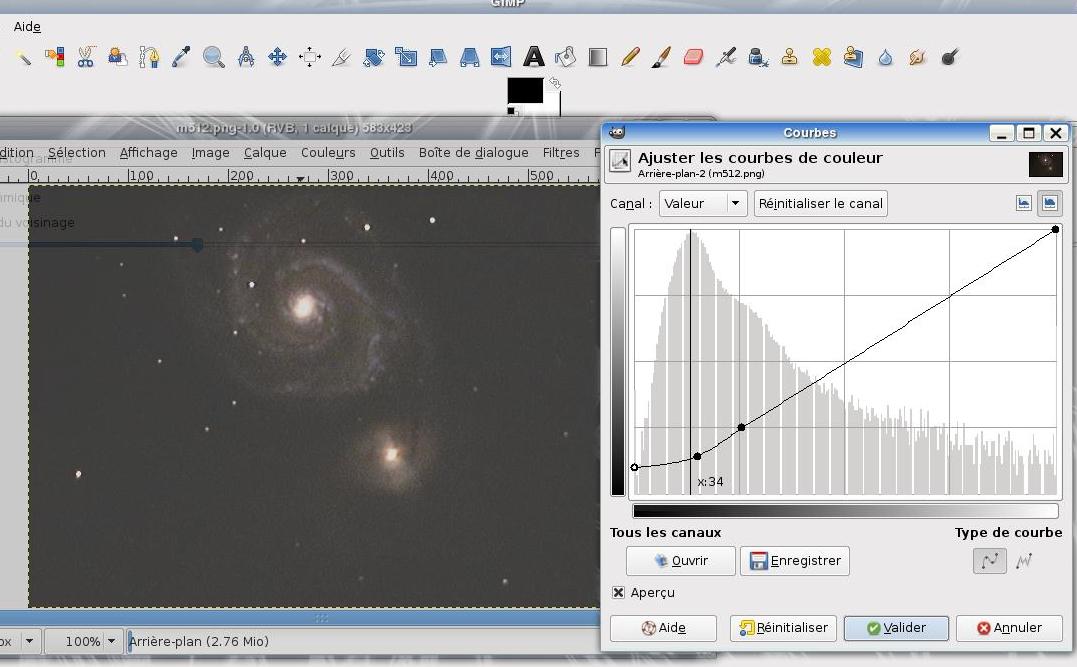Screen dimensions: 1077x667
Task: Select the Scissors Select tool
Action: click(x=86, y=57)
